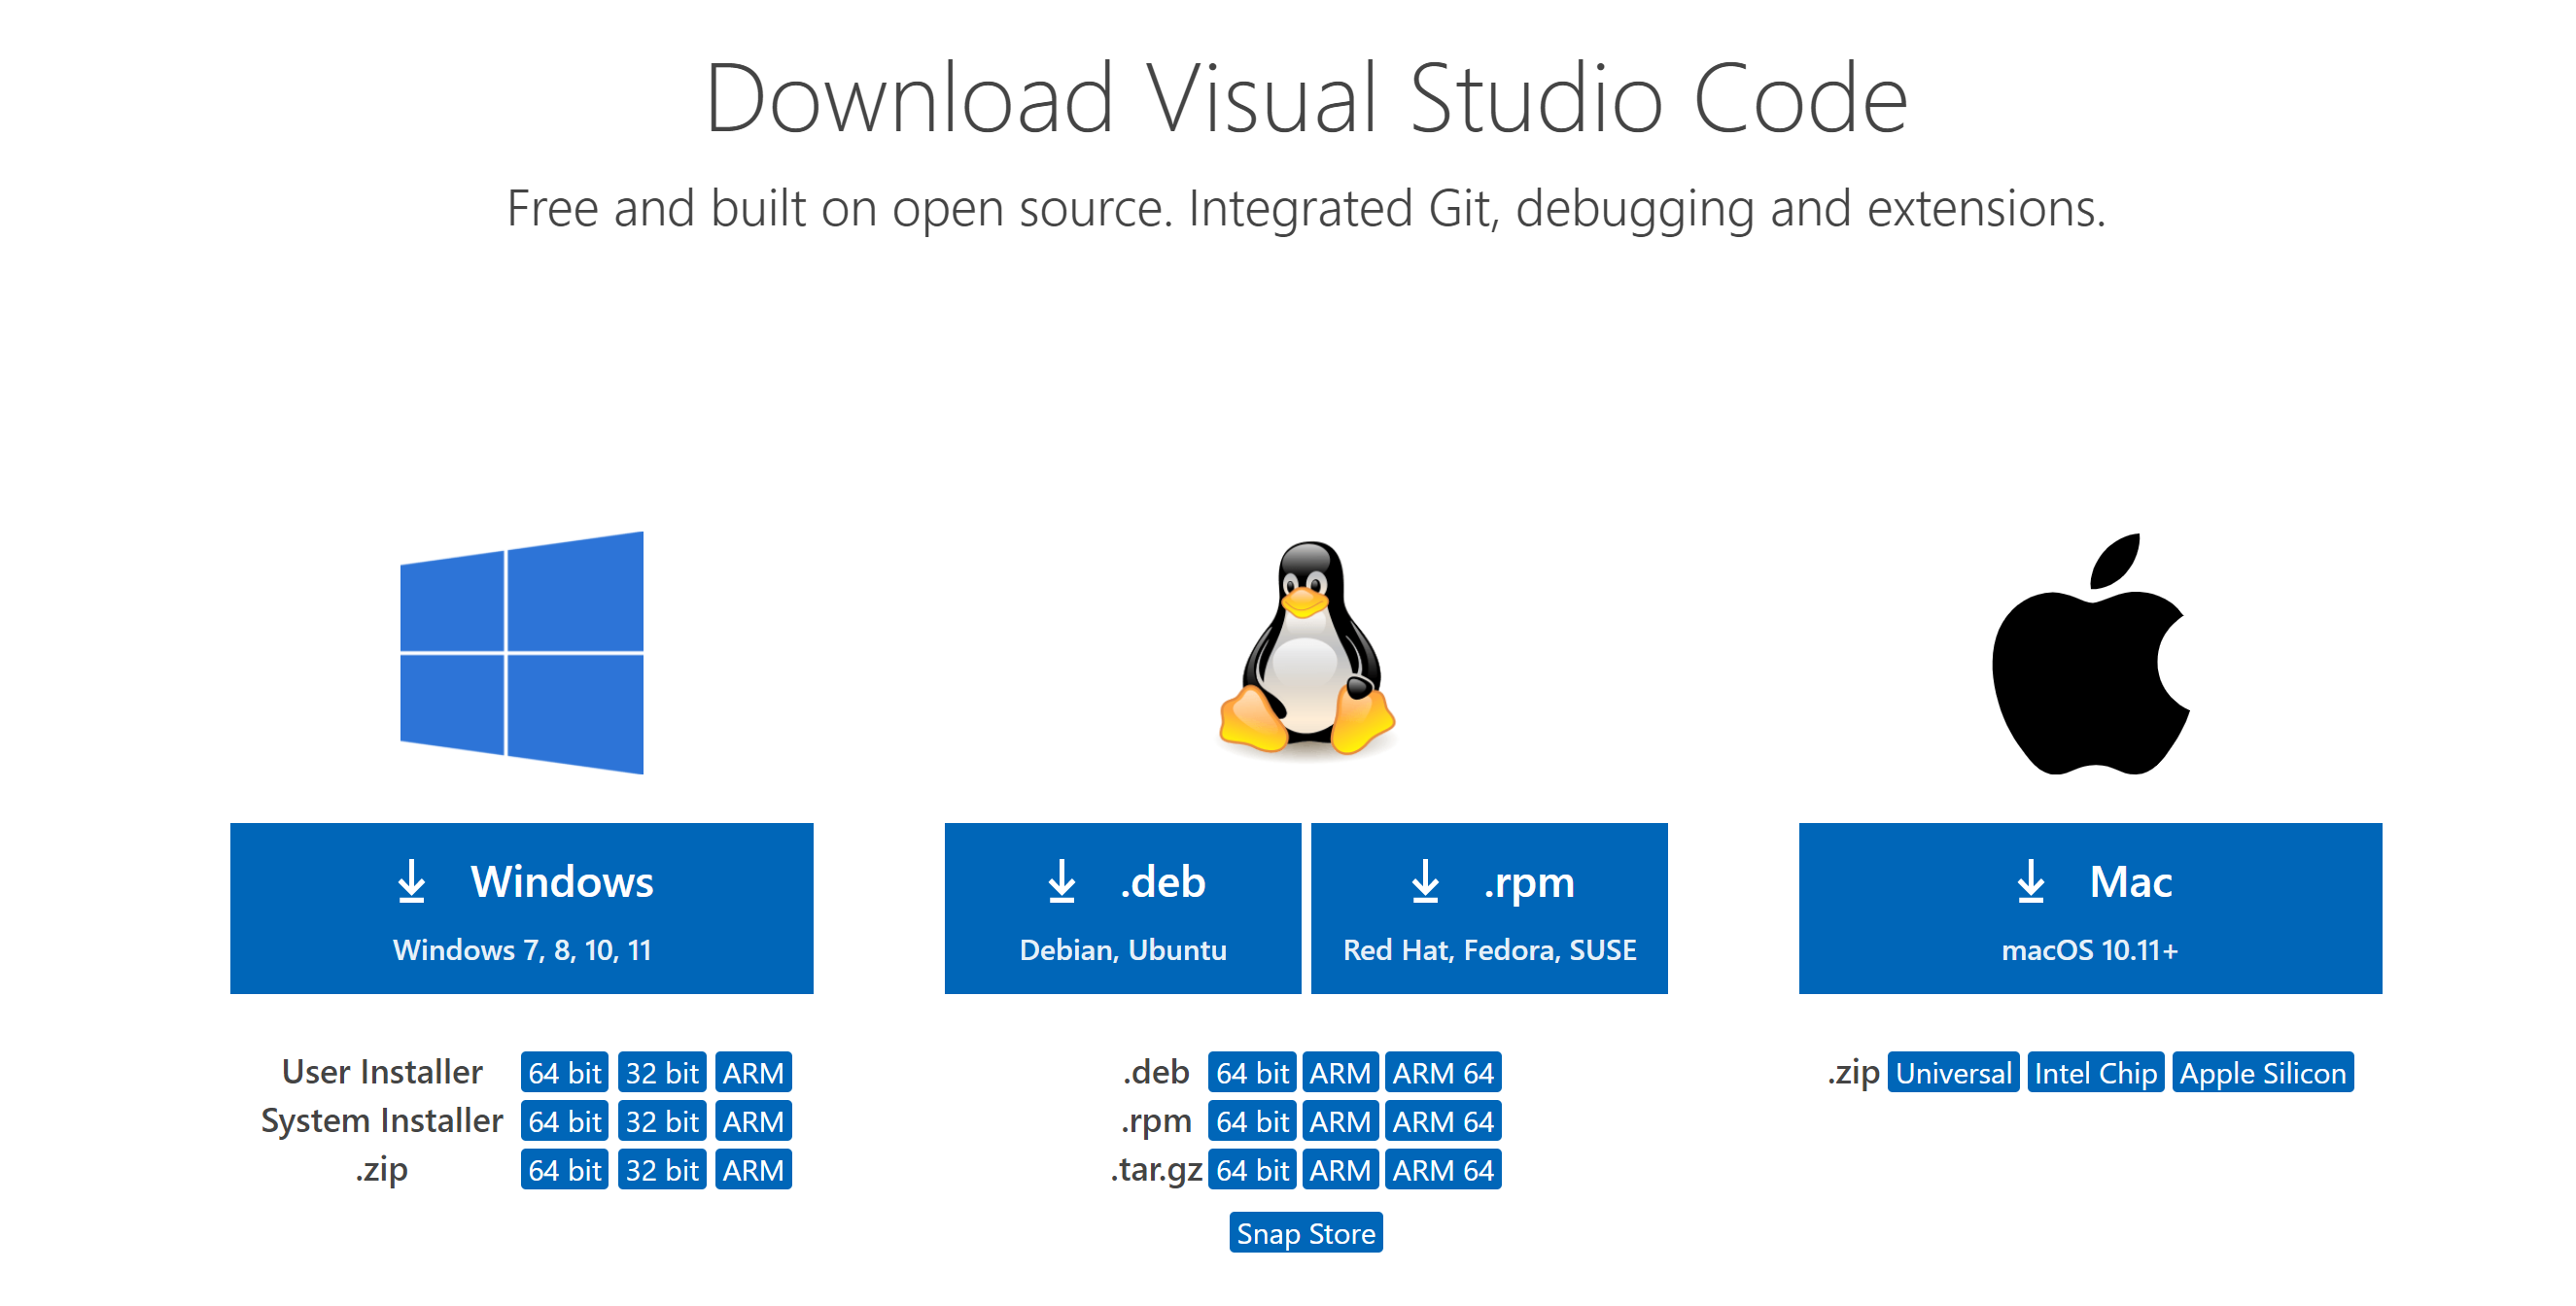Pick the .deb ARM 64 download

point(1442,1073)
